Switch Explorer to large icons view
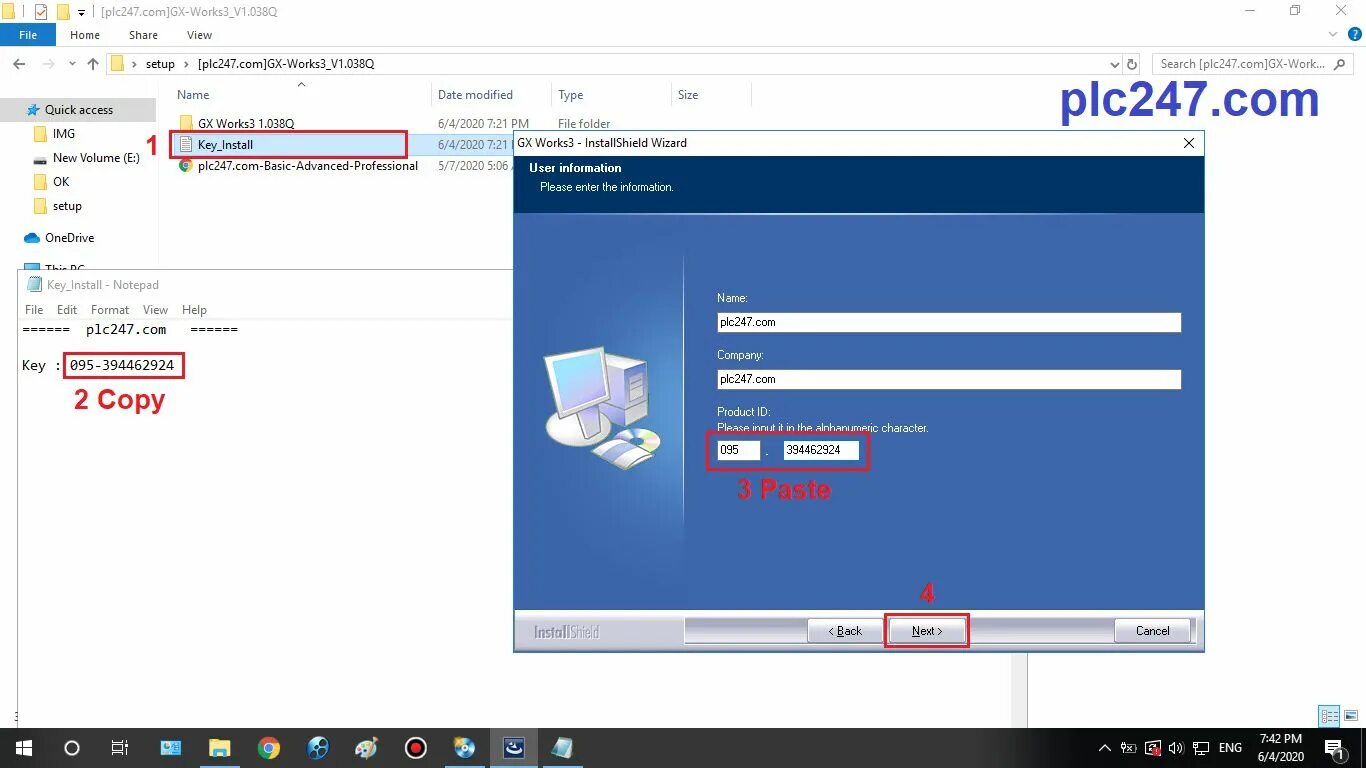The width and height of the screenshot is (1366, 768). point(1350,716)
